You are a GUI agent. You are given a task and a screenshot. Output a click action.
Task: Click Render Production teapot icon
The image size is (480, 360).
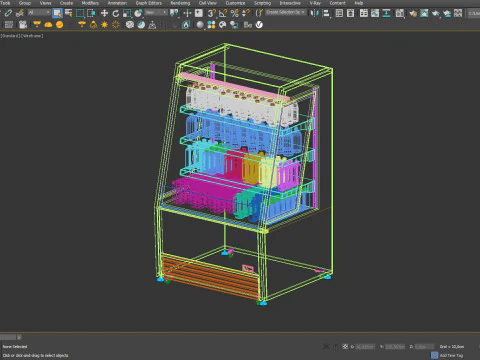point(435,13)
